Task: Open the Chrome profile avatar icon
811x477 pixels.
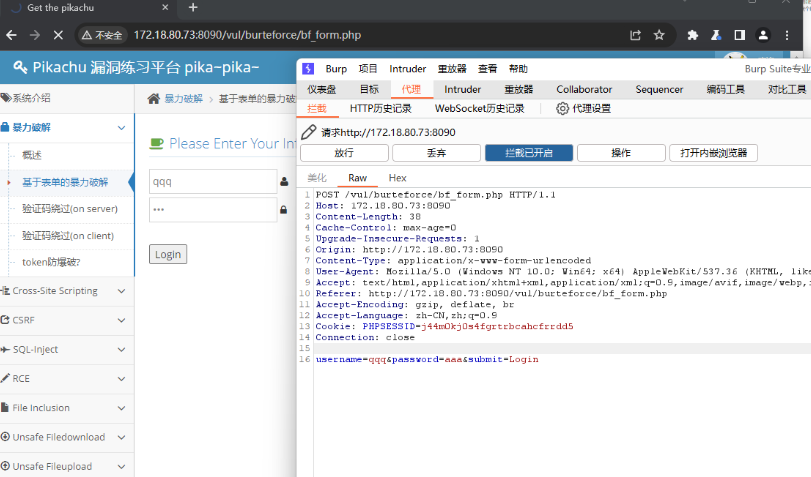Action: [764, 35]
